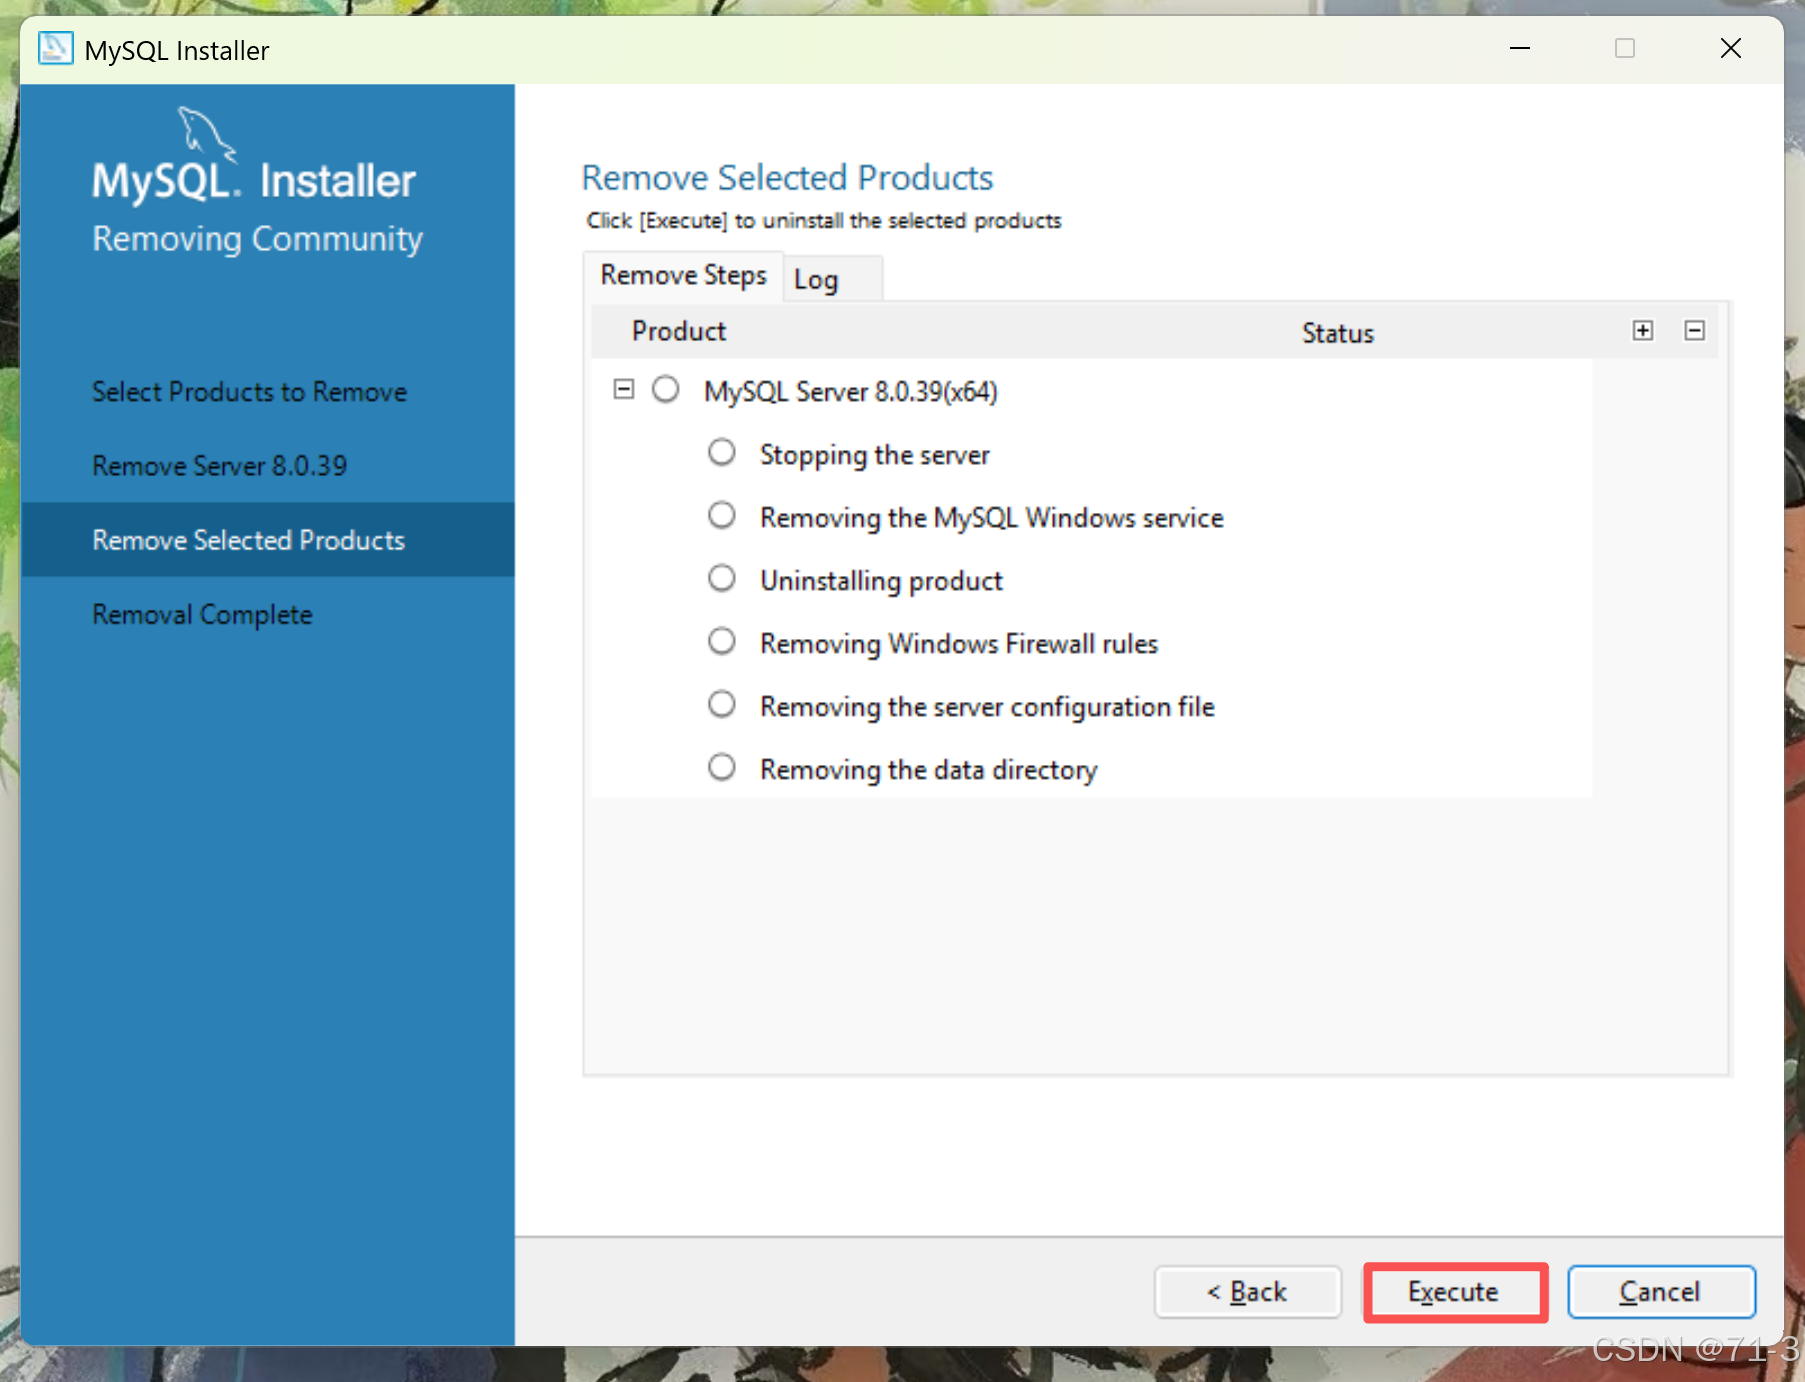Click the MySQL Installer title bar icon
Image resolution: width=1805 pixels, height=1382 pixels.
pyautogui.click(x=55, y=49)
